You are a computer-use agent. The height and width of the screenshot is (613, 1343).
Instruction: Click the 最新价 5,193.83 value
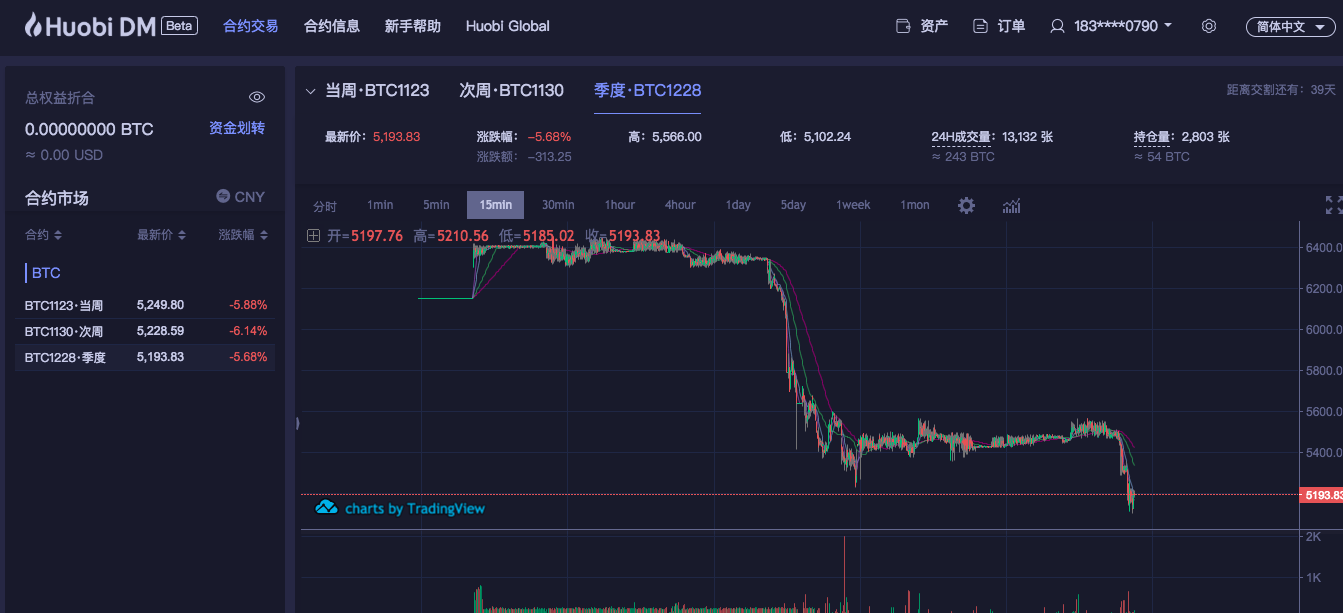396,136
